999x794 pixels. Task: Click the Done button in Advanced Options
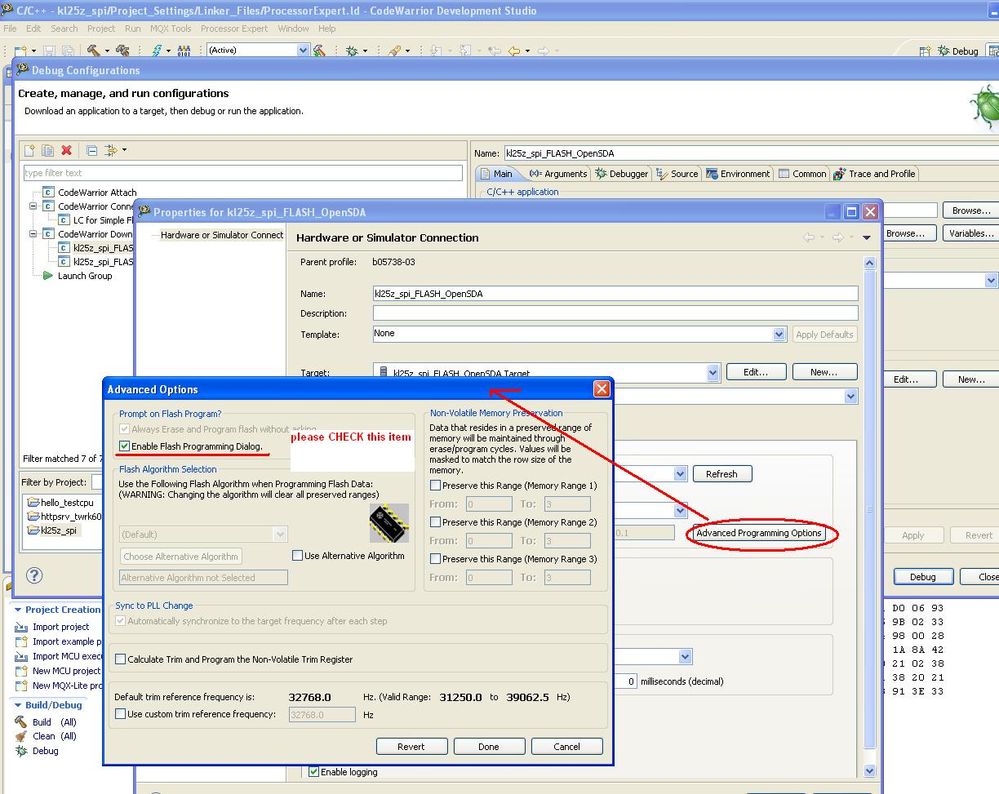coord(489,746)
